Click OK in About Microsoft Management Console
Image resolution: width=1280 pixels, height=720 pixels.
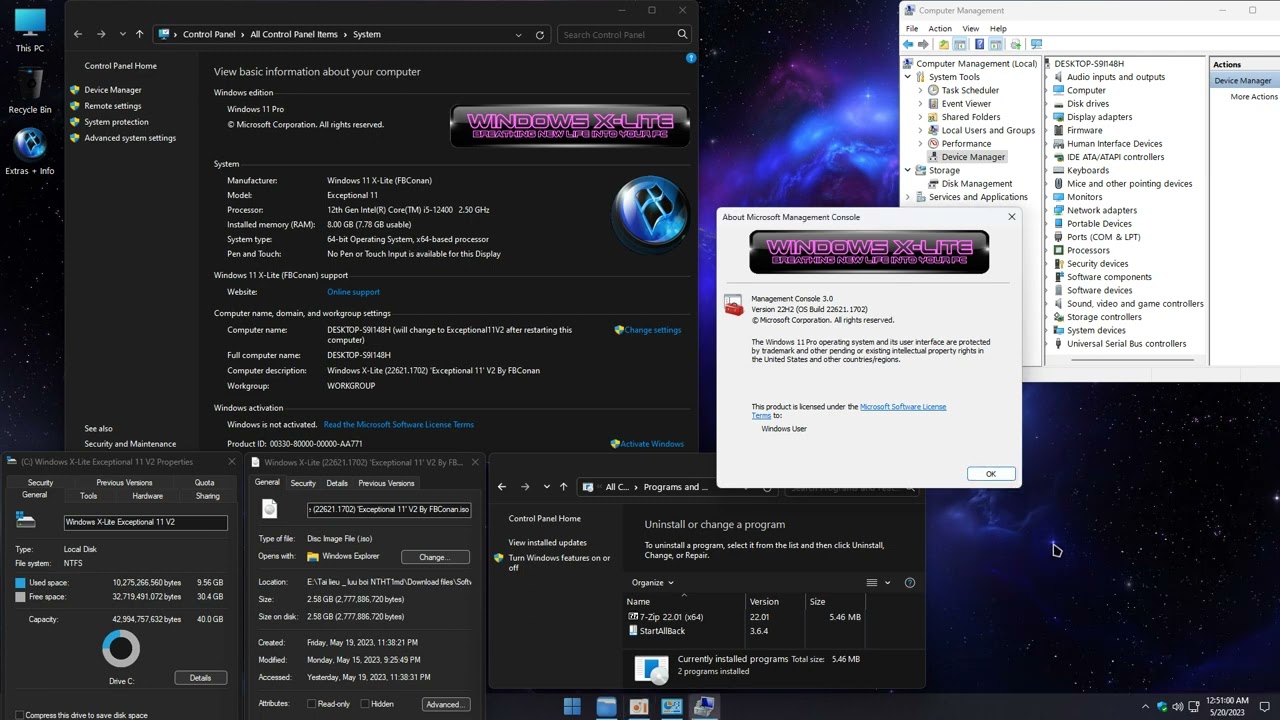[x=991, y=474]
